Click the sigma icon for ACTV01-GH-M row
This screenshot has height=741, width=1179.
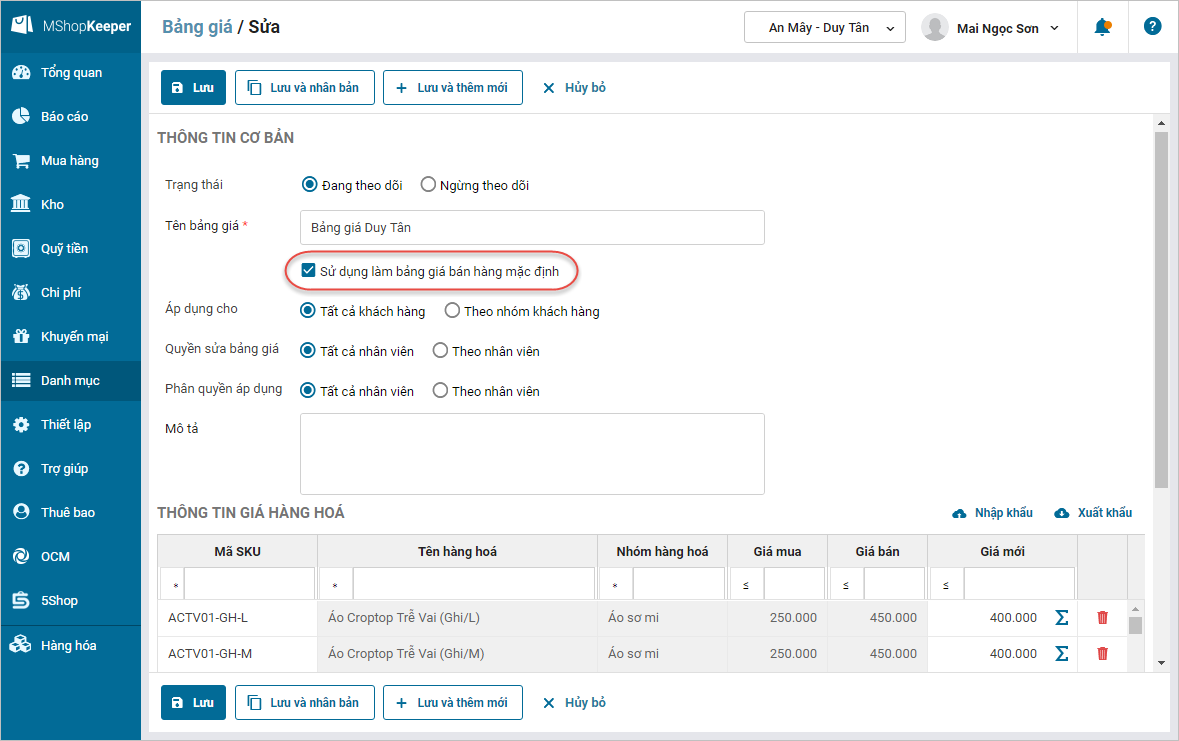(1062, 654)
